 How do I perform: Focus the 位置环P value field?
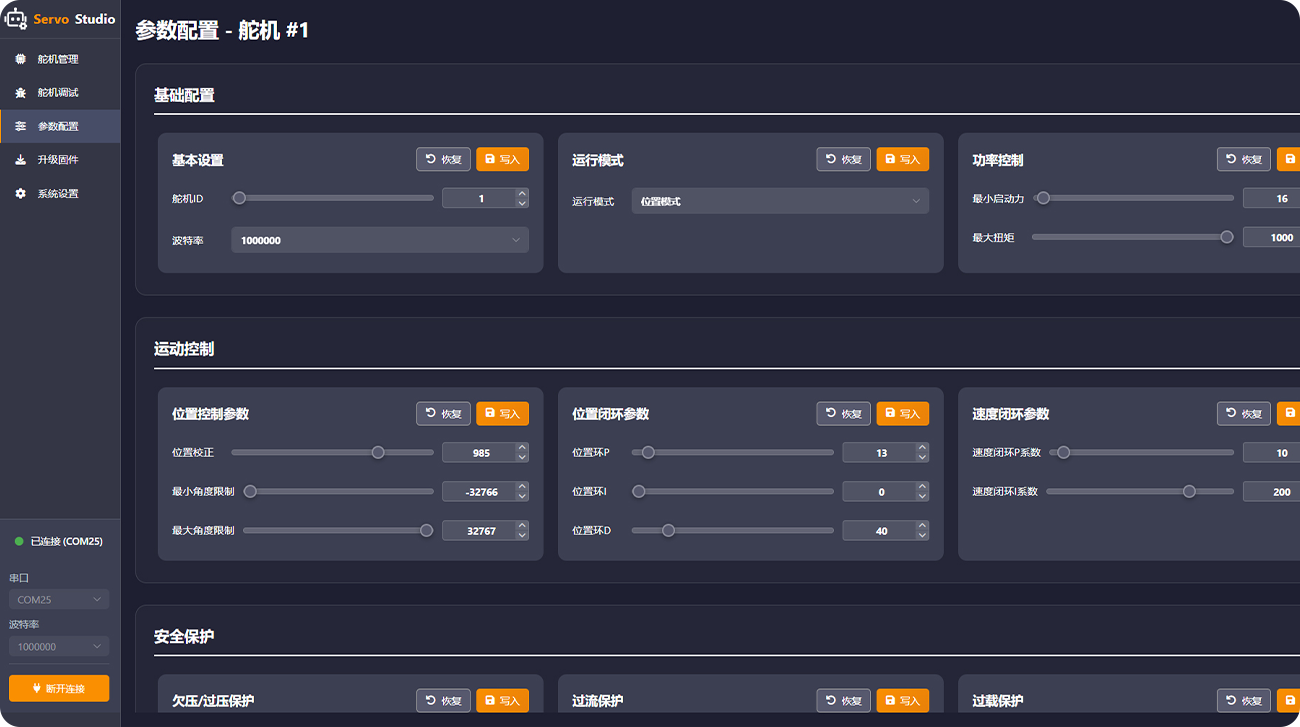click(x=879, y=453)
